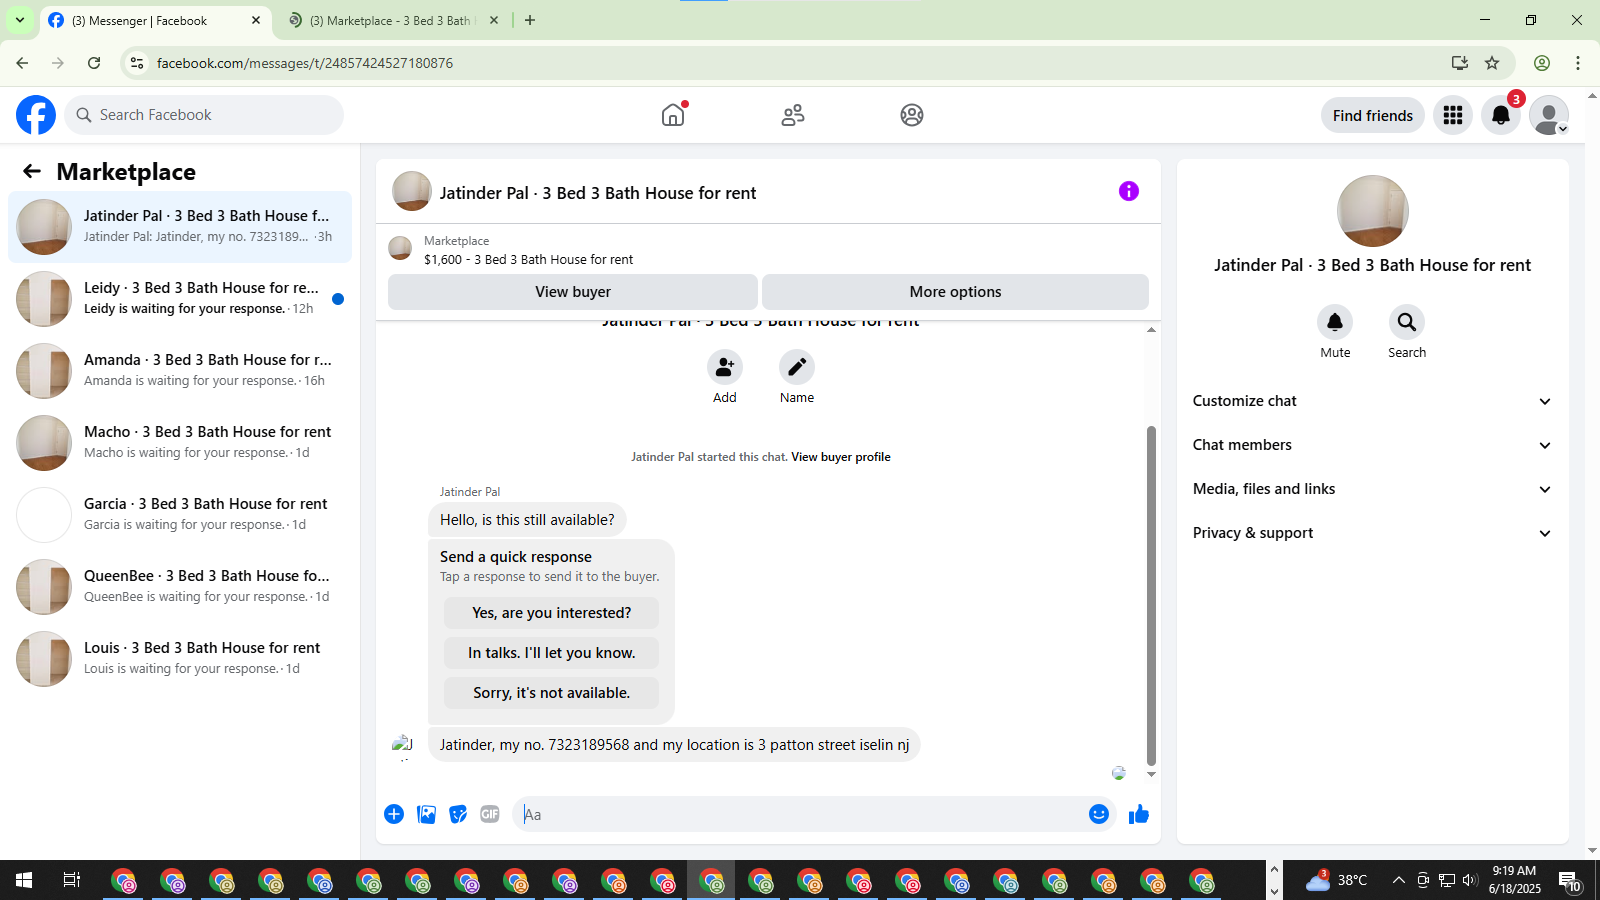
Task: Send quick reply 'Yes, are you interested?'
Action: pos(552,613)
